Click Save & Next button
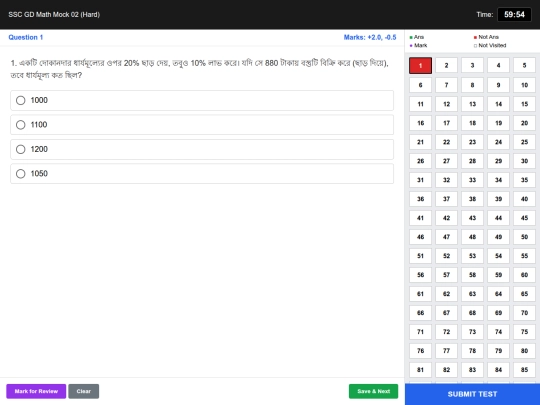 tap(373, 391)
